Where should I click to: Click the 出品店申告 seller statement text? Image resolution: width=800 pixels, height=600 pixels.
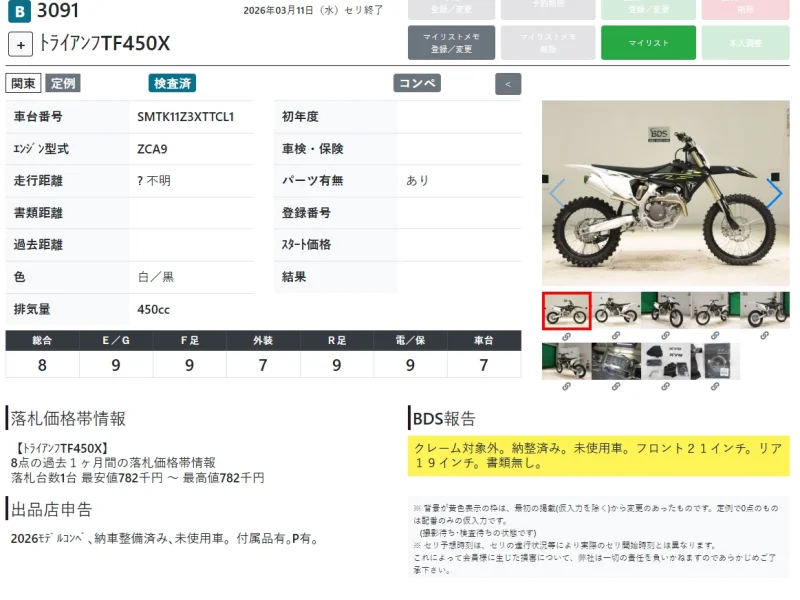[165, 539]
